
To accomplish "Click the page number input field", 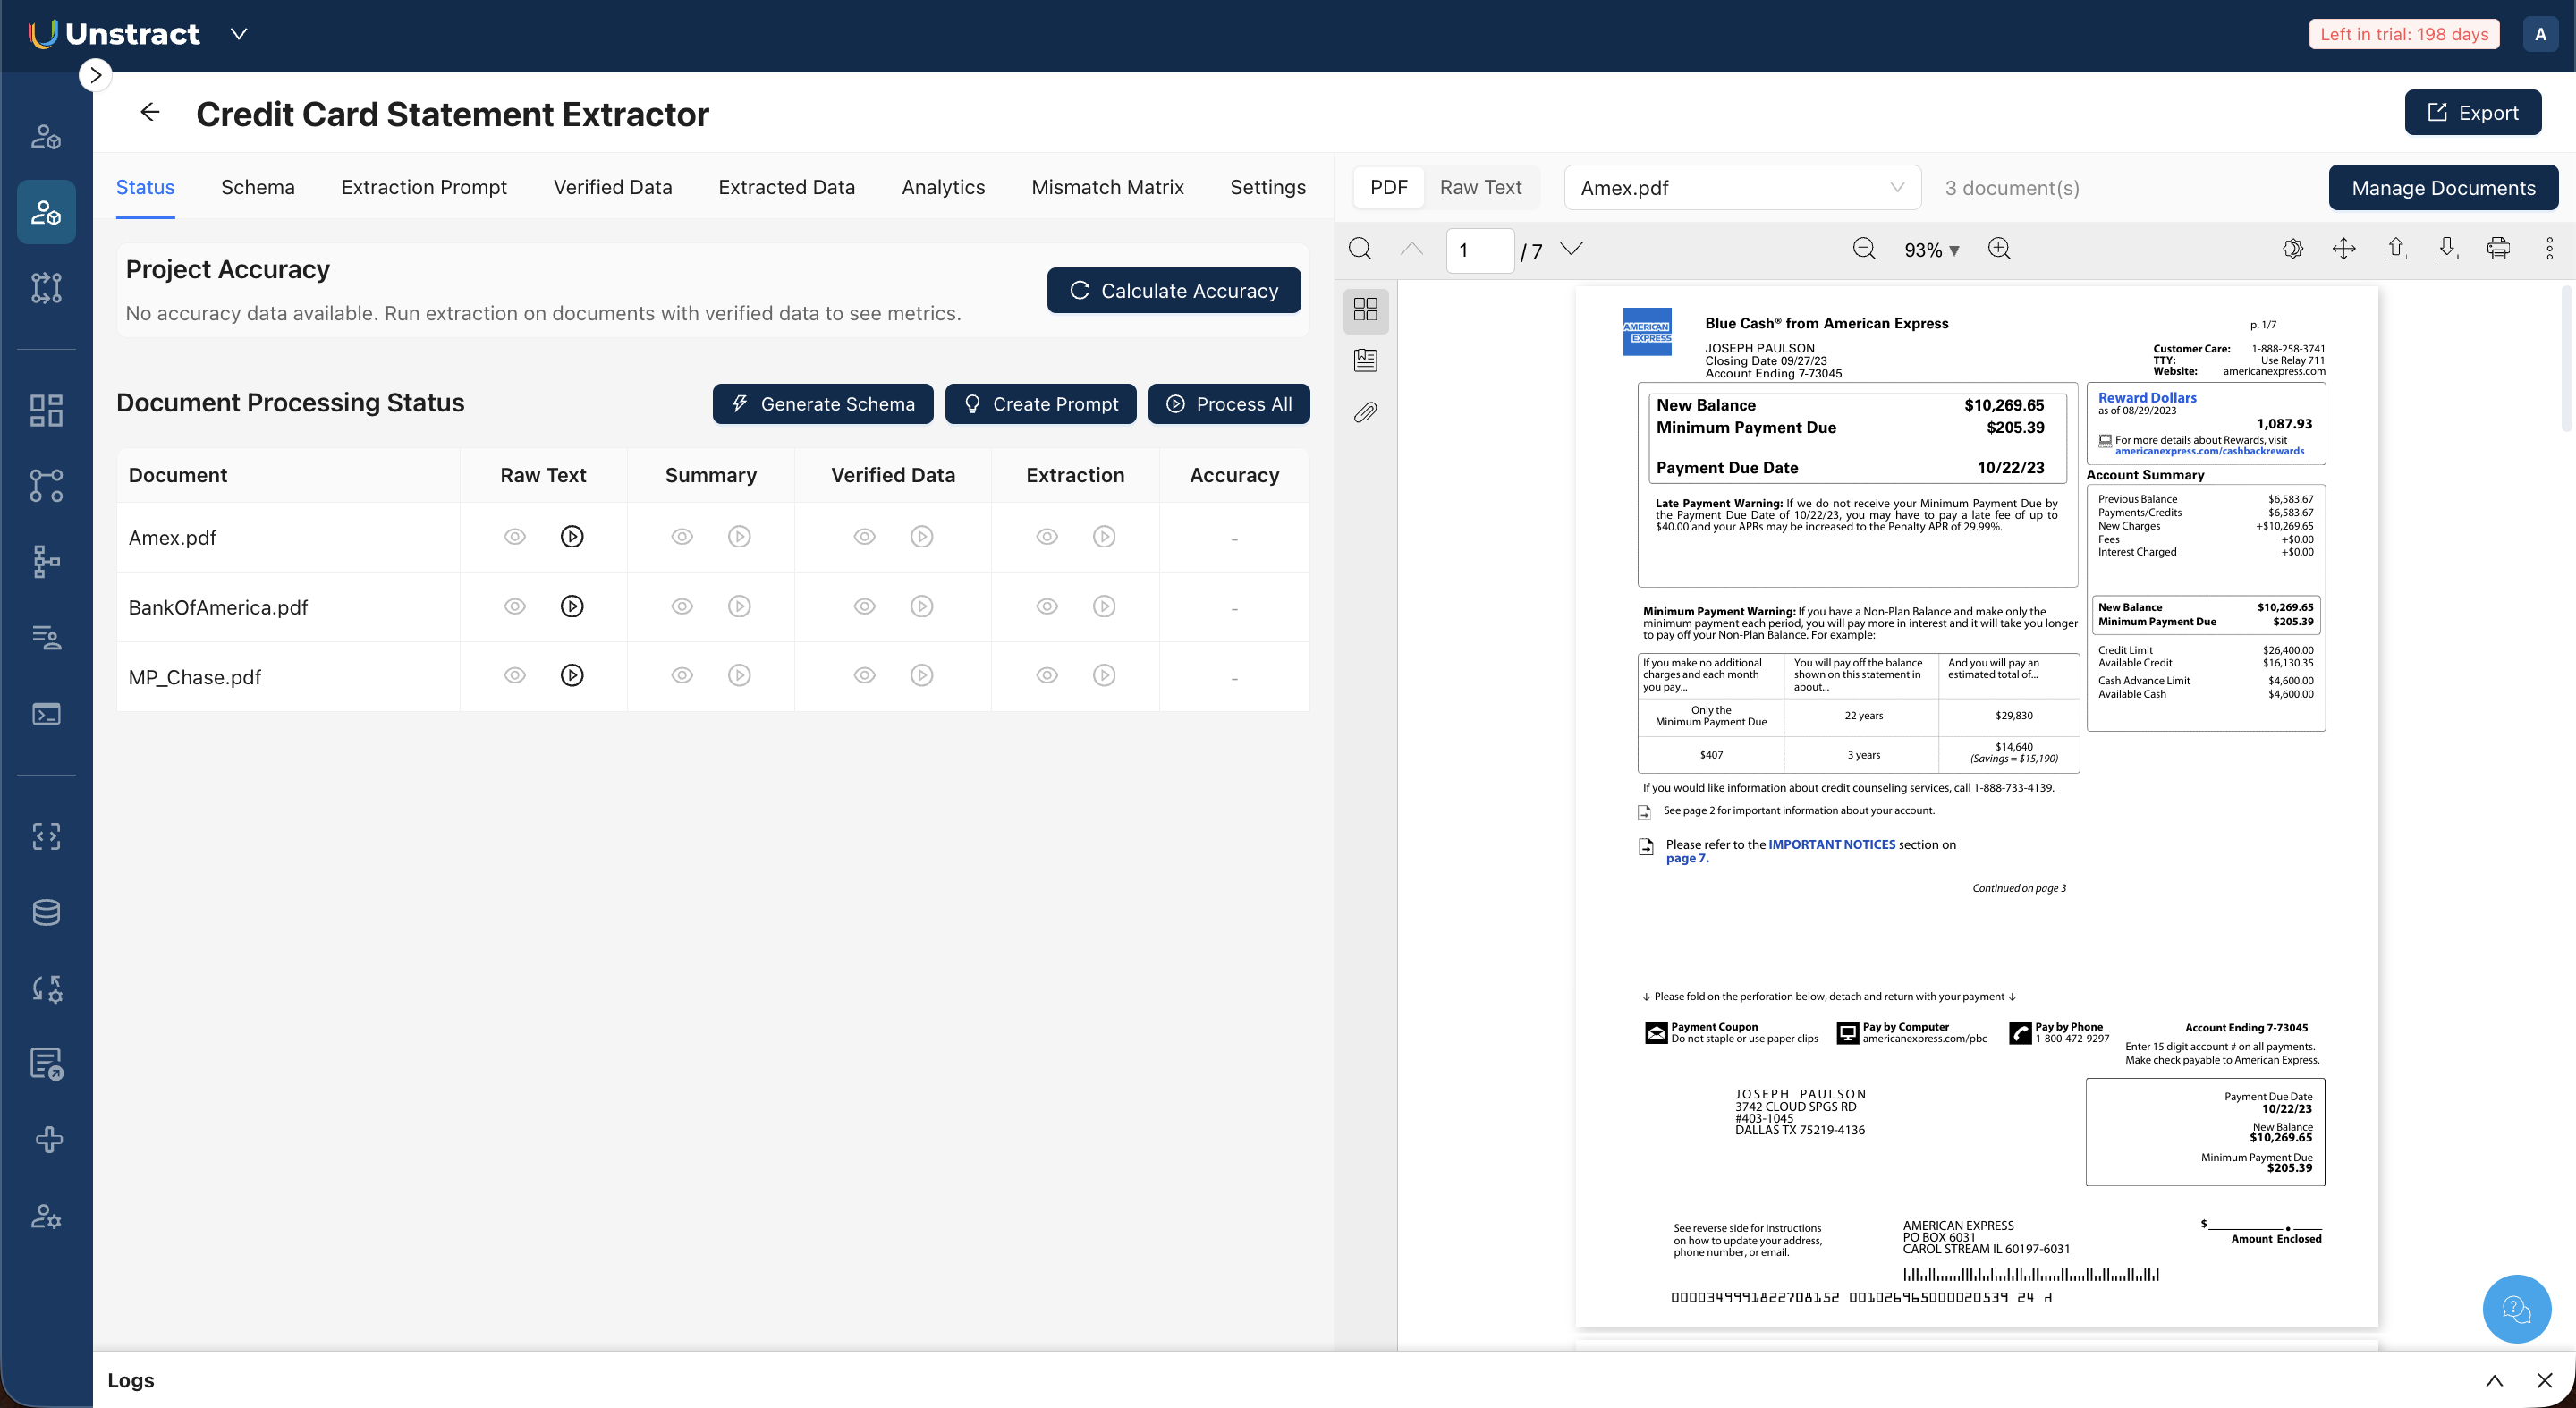I will (1479, 250).
